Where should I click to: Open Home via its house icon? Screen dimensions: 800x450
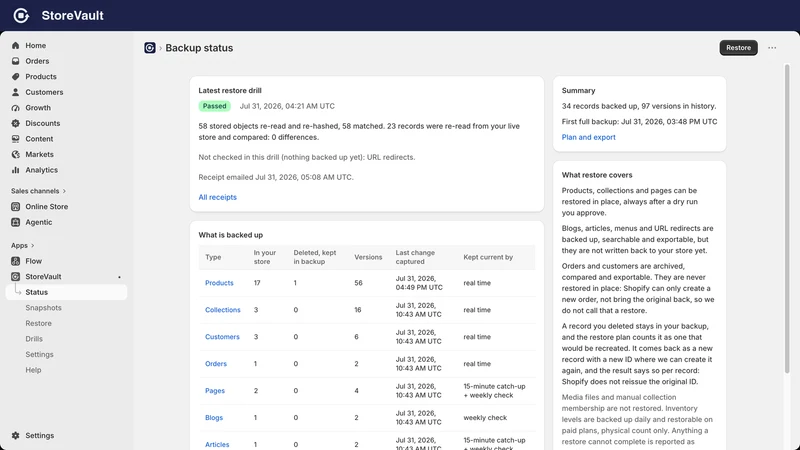click(15, 45)
